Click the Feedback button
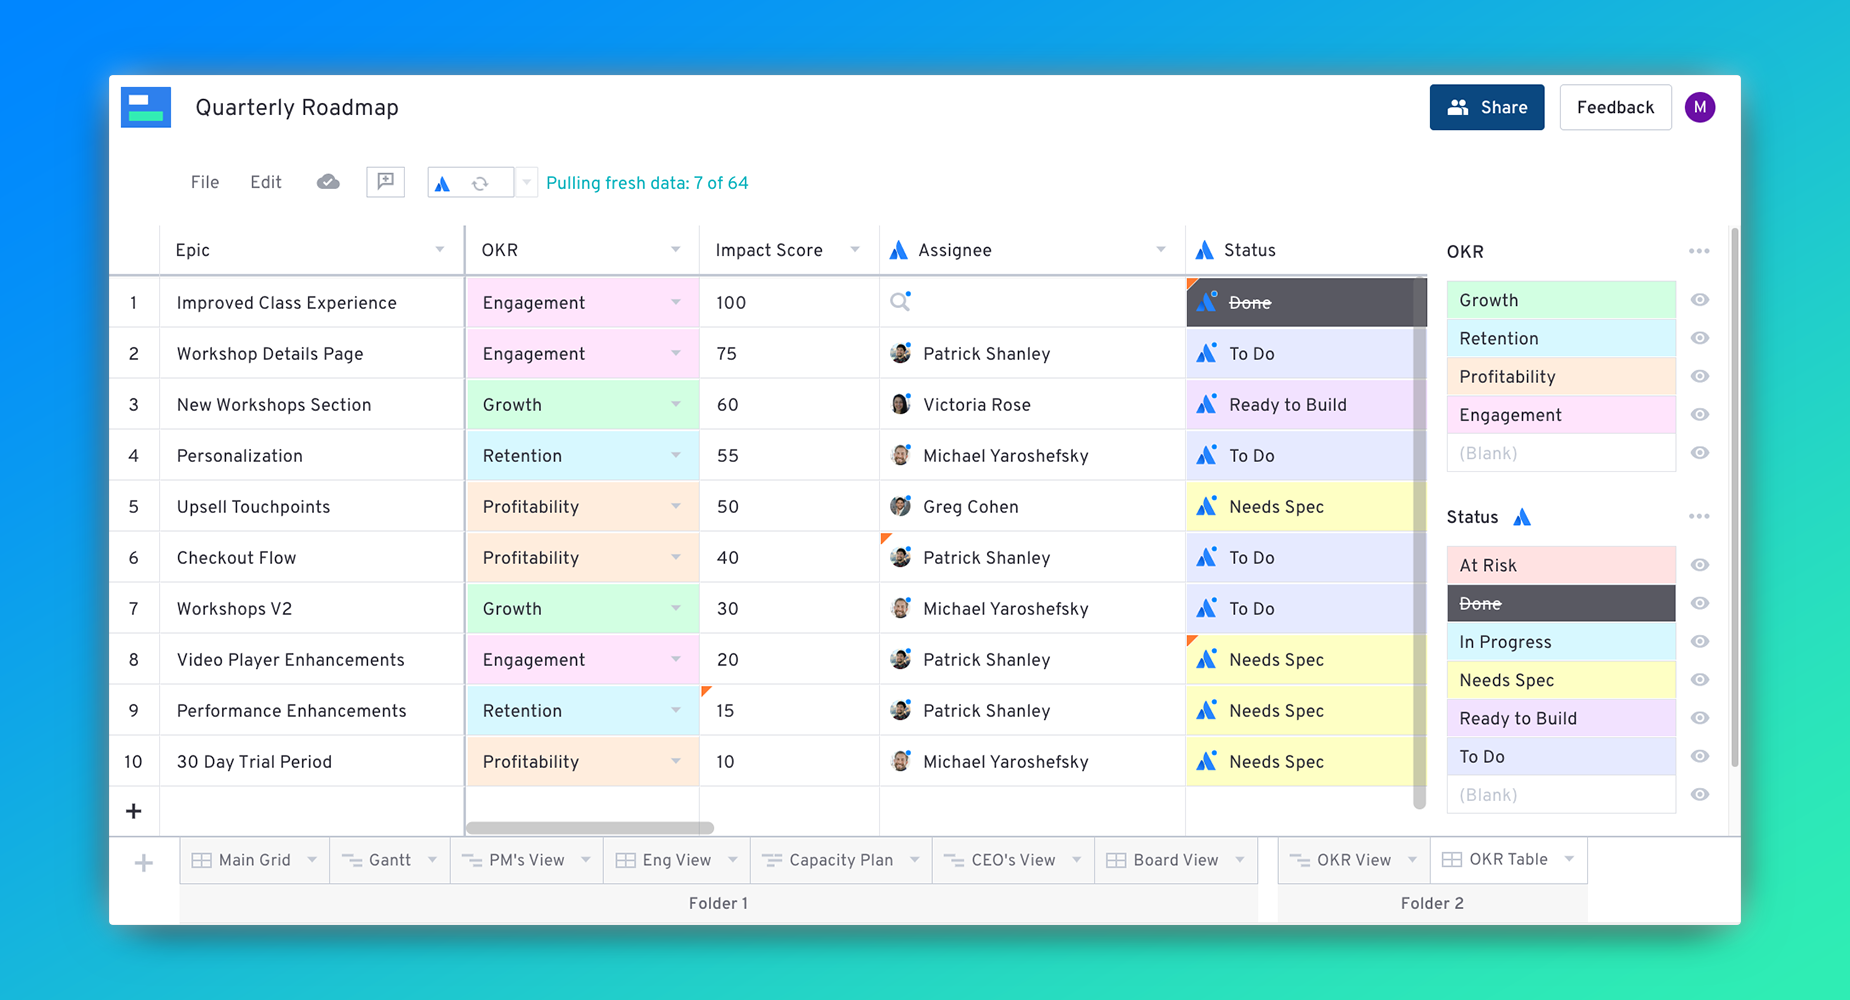The height and width of the screenshot is (1000, 1850). tap(1615, 107)
